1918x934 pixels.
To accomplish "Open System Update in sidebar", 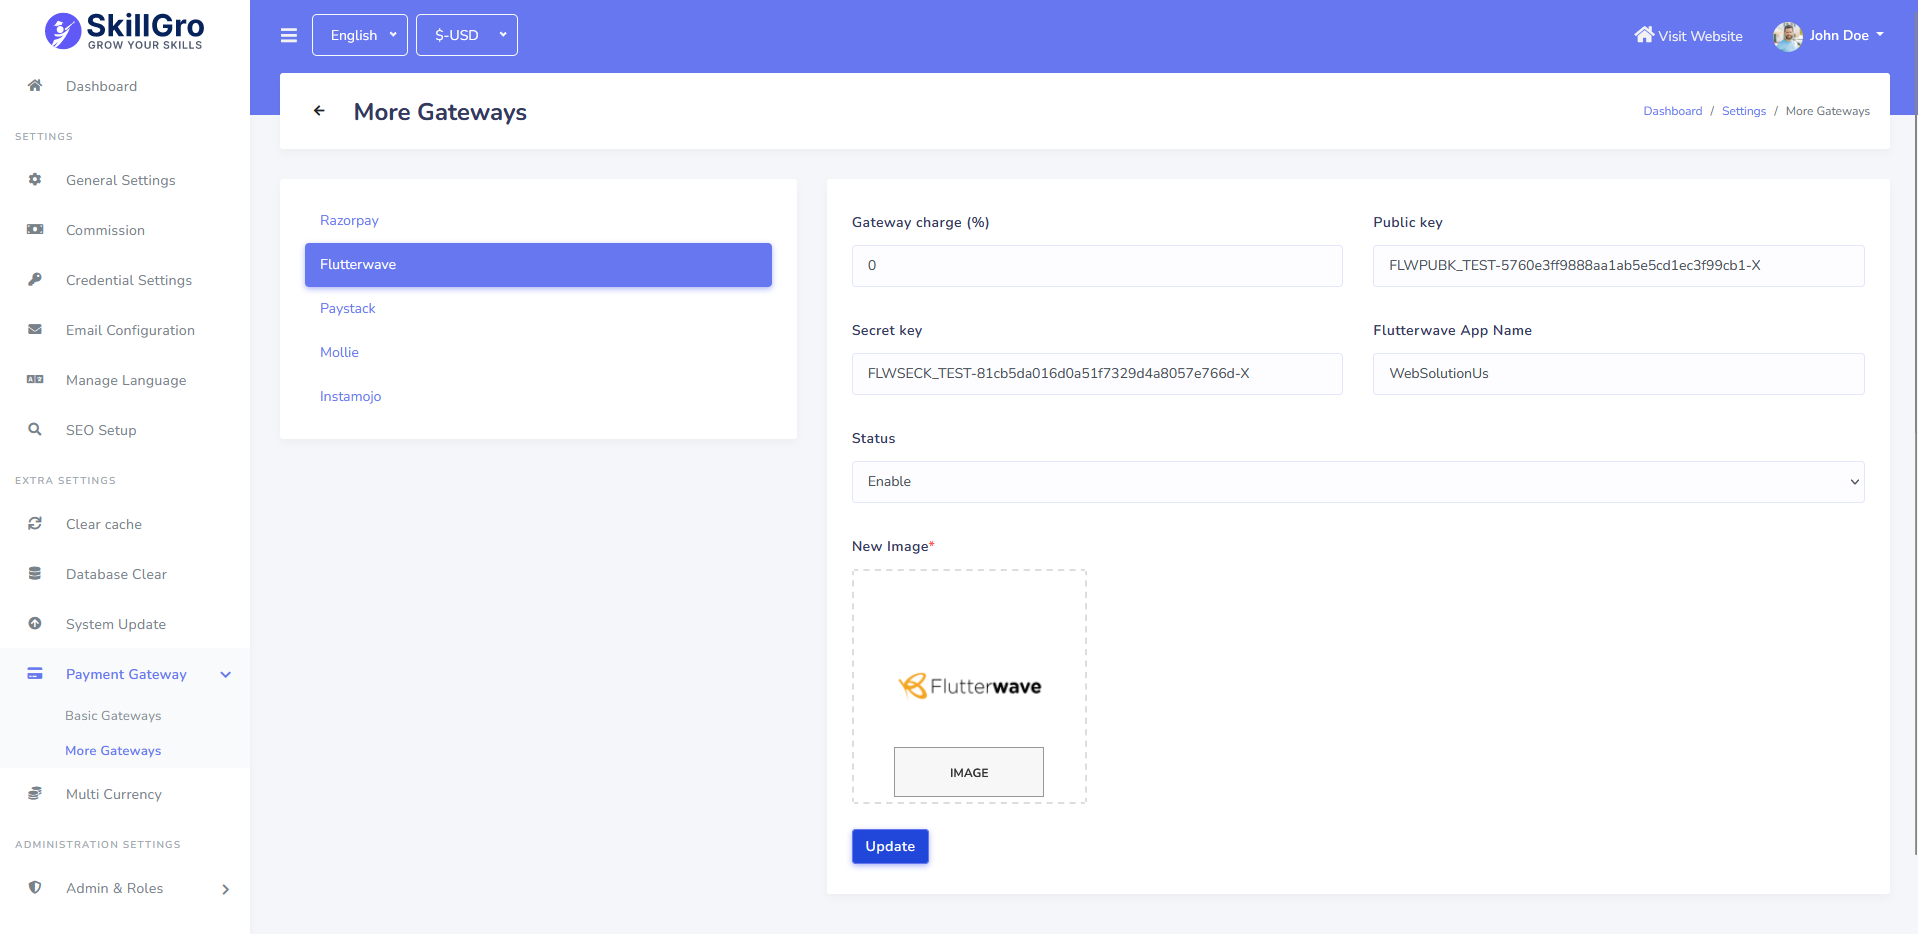I will [x=116, y=624].
